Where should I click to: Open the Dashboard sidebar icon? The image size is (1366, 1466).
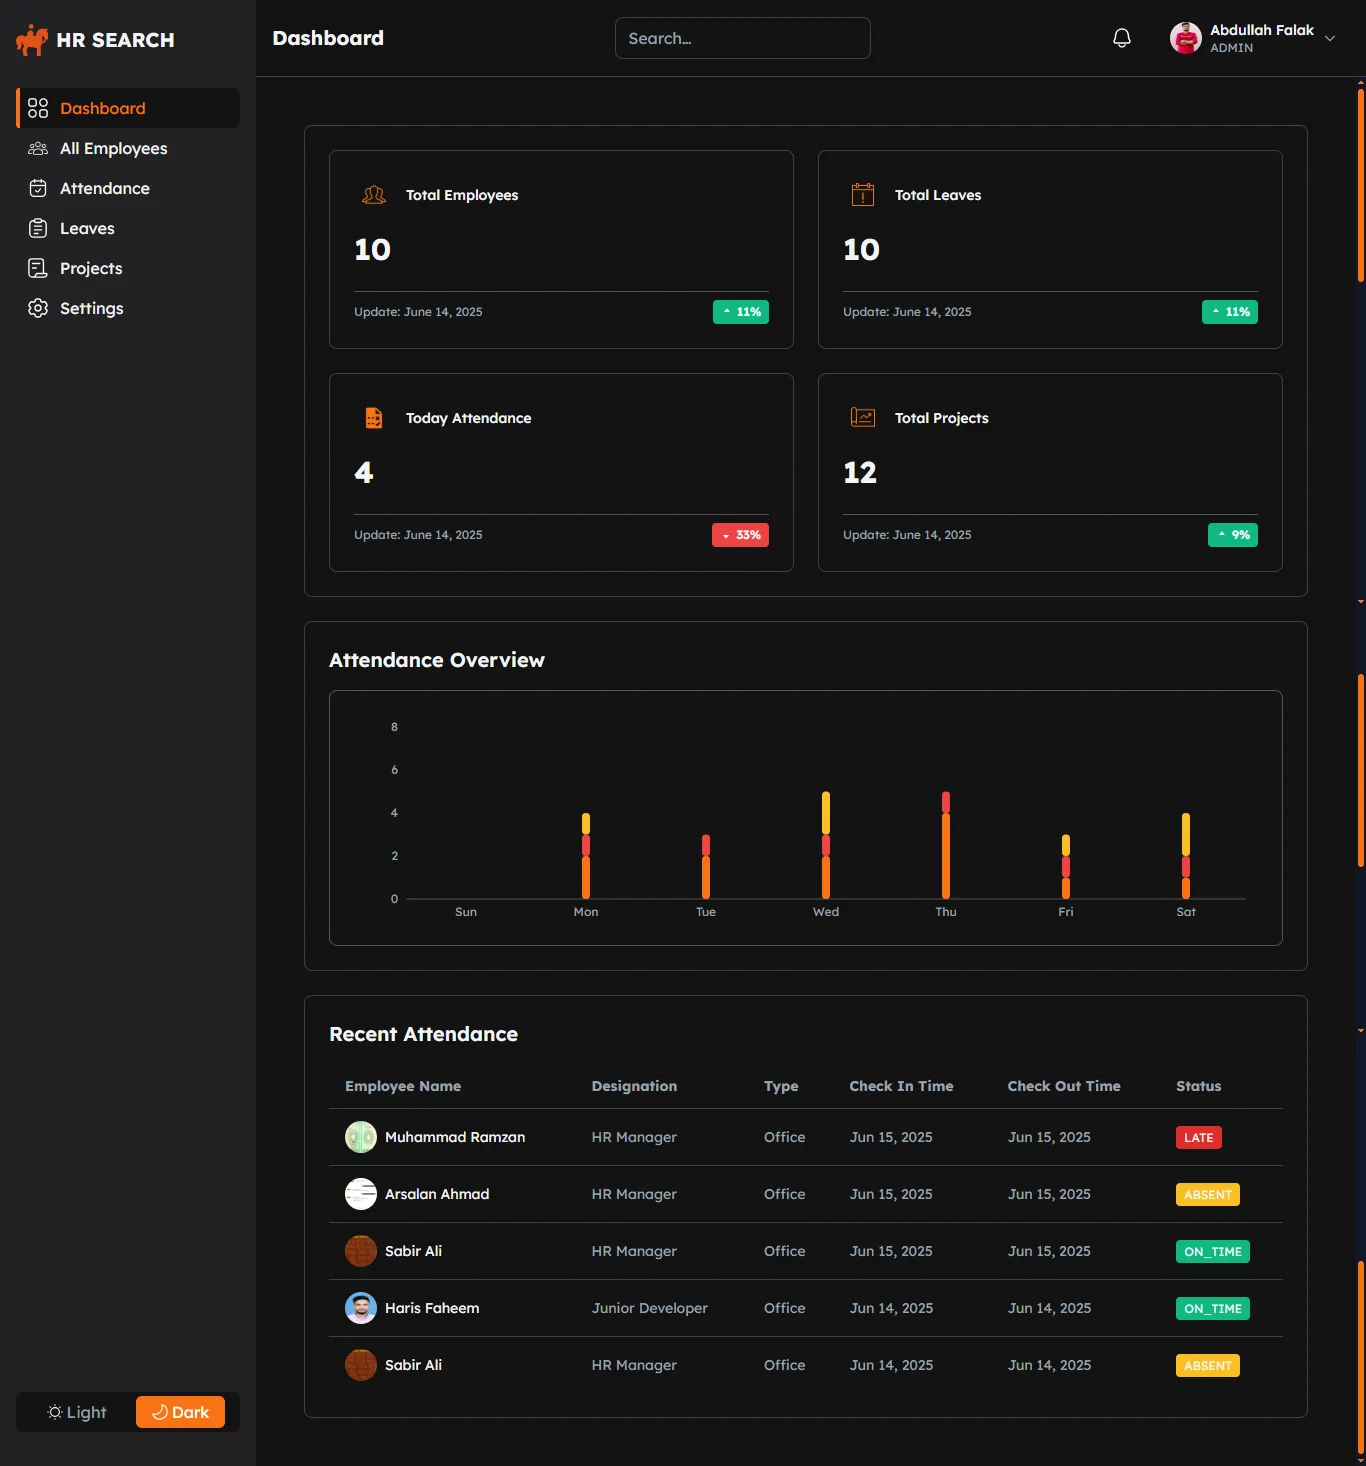[x=38, y=108]
